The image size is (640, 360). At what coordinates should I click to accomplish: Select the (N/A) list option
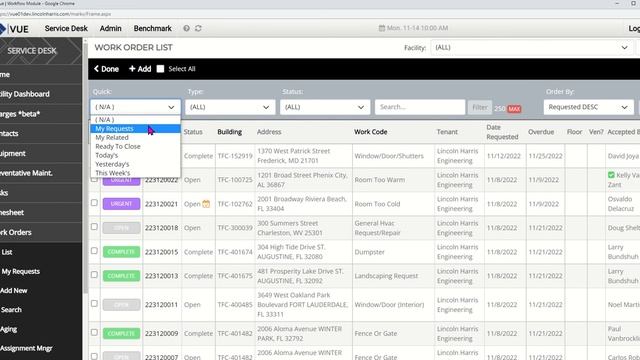pyautogui.click(x=135, y=120)
